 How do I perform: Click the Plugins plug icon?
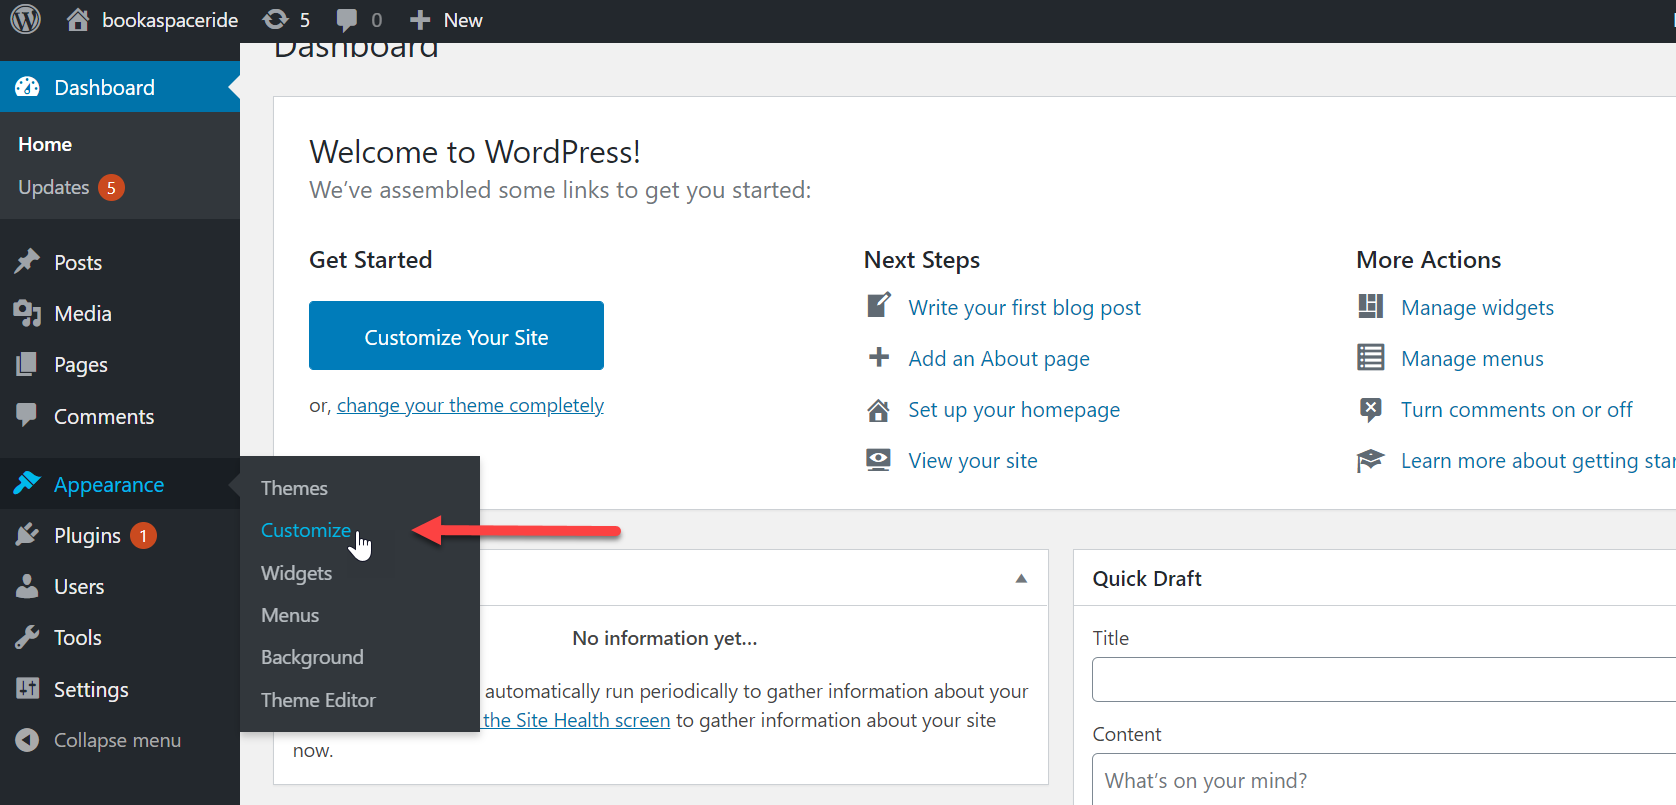tap(27, 535)
